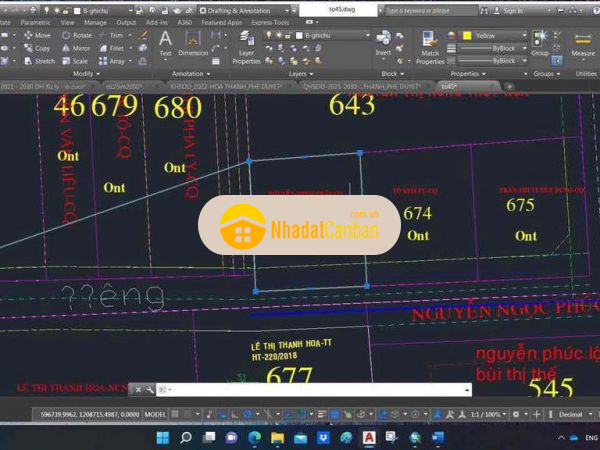
Task: Choose the Mirror tool
Action: click(x=76, y=48)
